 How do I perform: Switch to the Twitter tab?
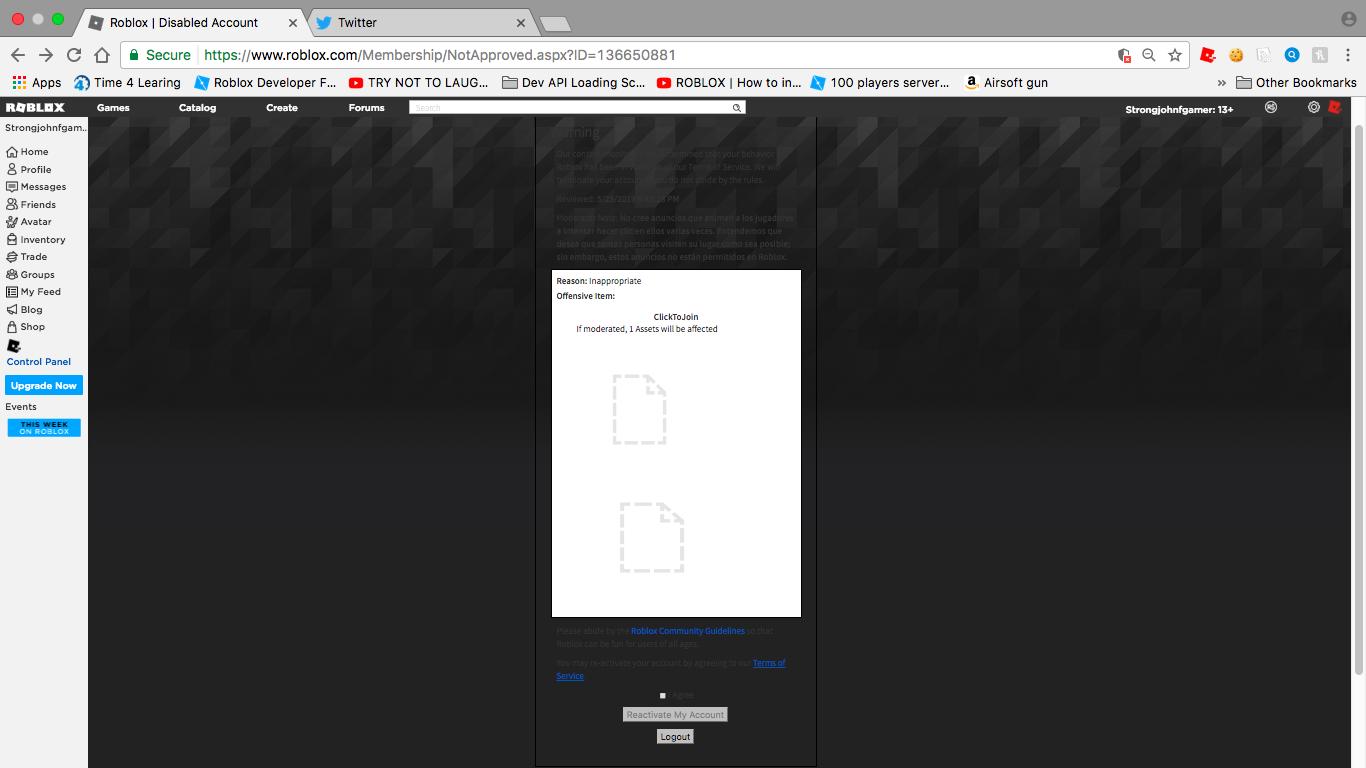[422, 22]
